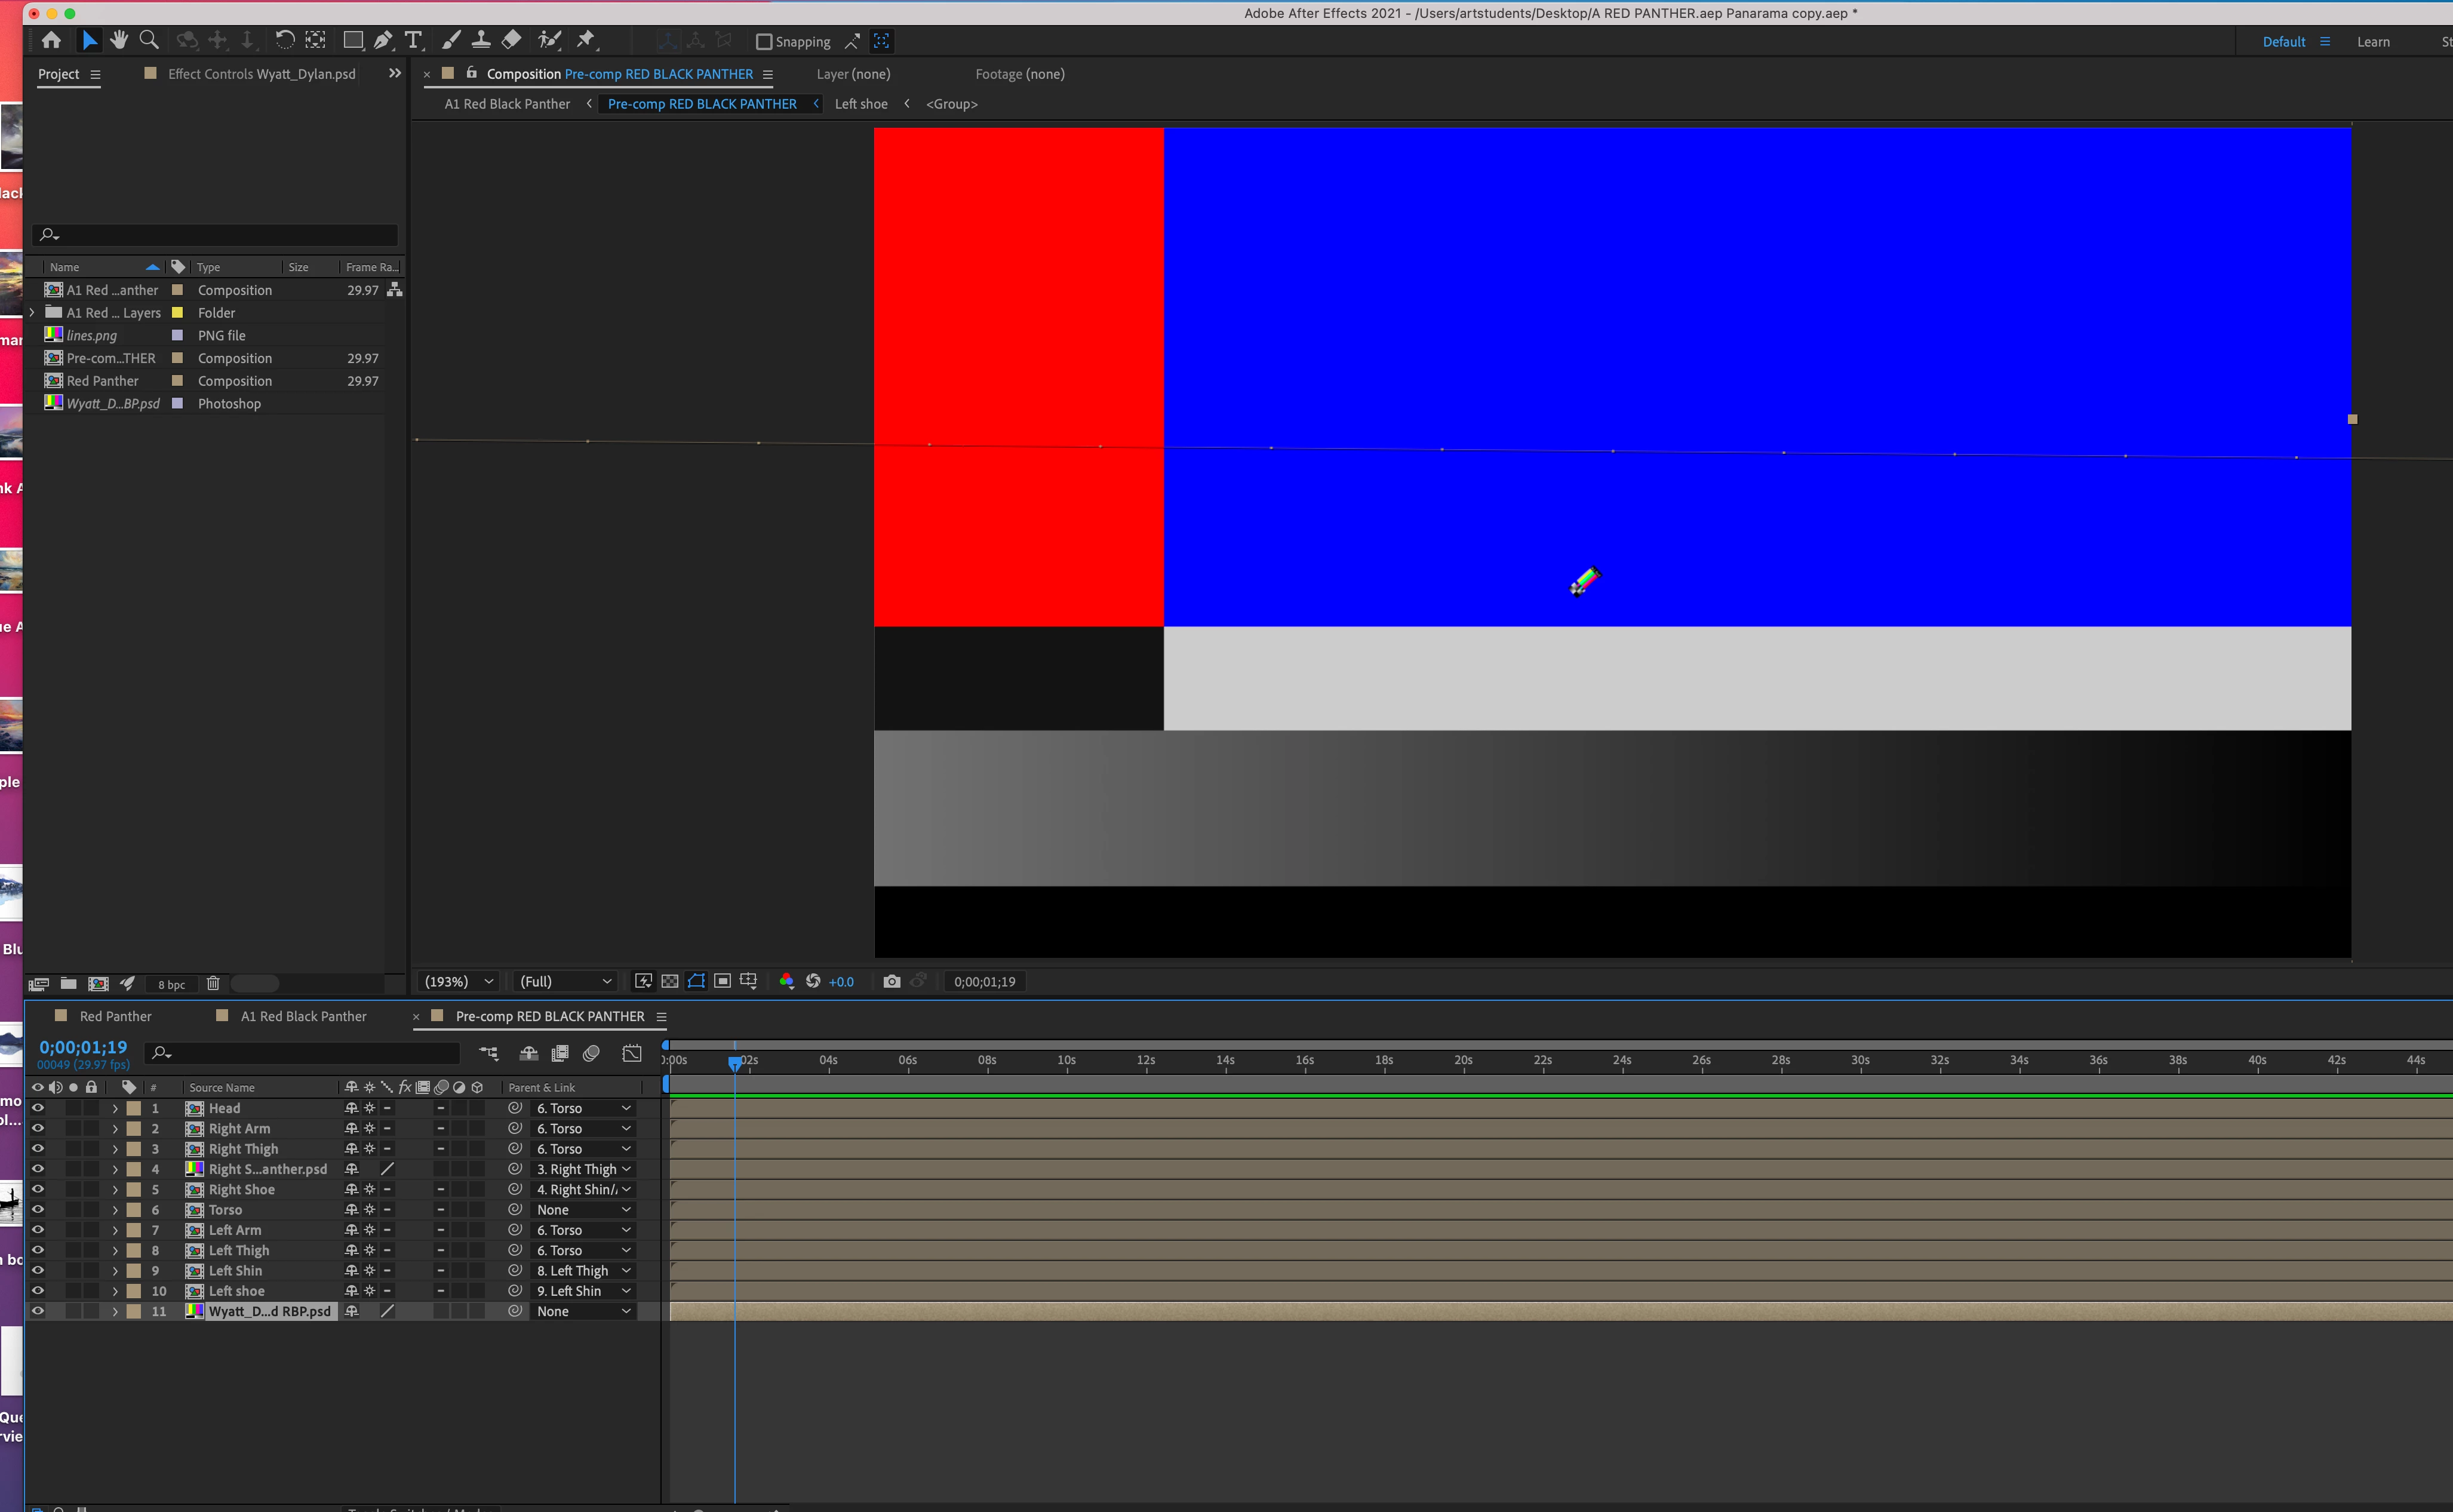This screenshot has width=2453, height=1512.
Task: Open the 193% magnification dropdown
Action: point(459,981)
